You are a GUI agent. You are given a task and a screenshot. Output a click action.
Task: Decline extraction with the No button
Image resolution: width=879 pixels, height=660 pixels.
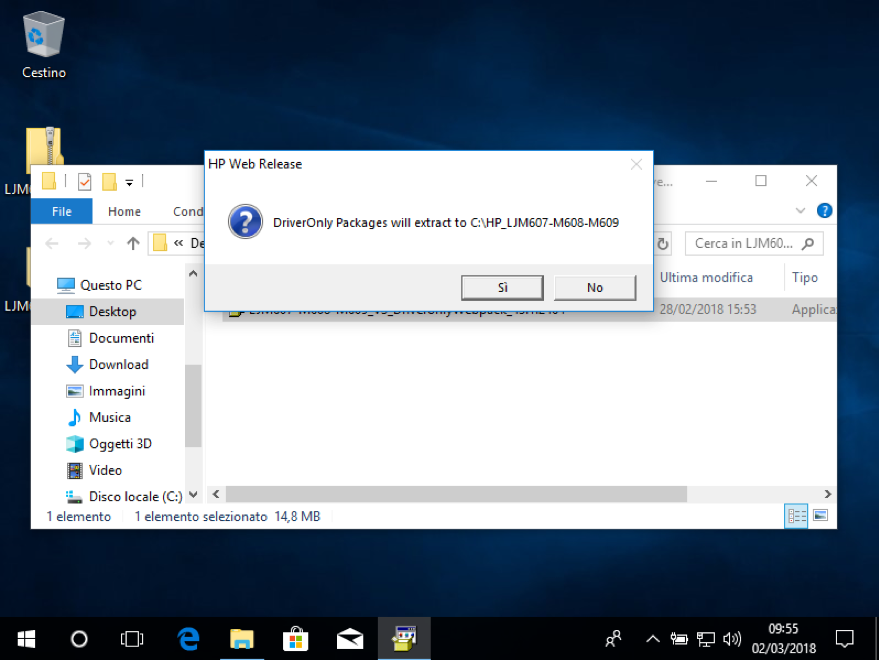click(x=595, y=288)
